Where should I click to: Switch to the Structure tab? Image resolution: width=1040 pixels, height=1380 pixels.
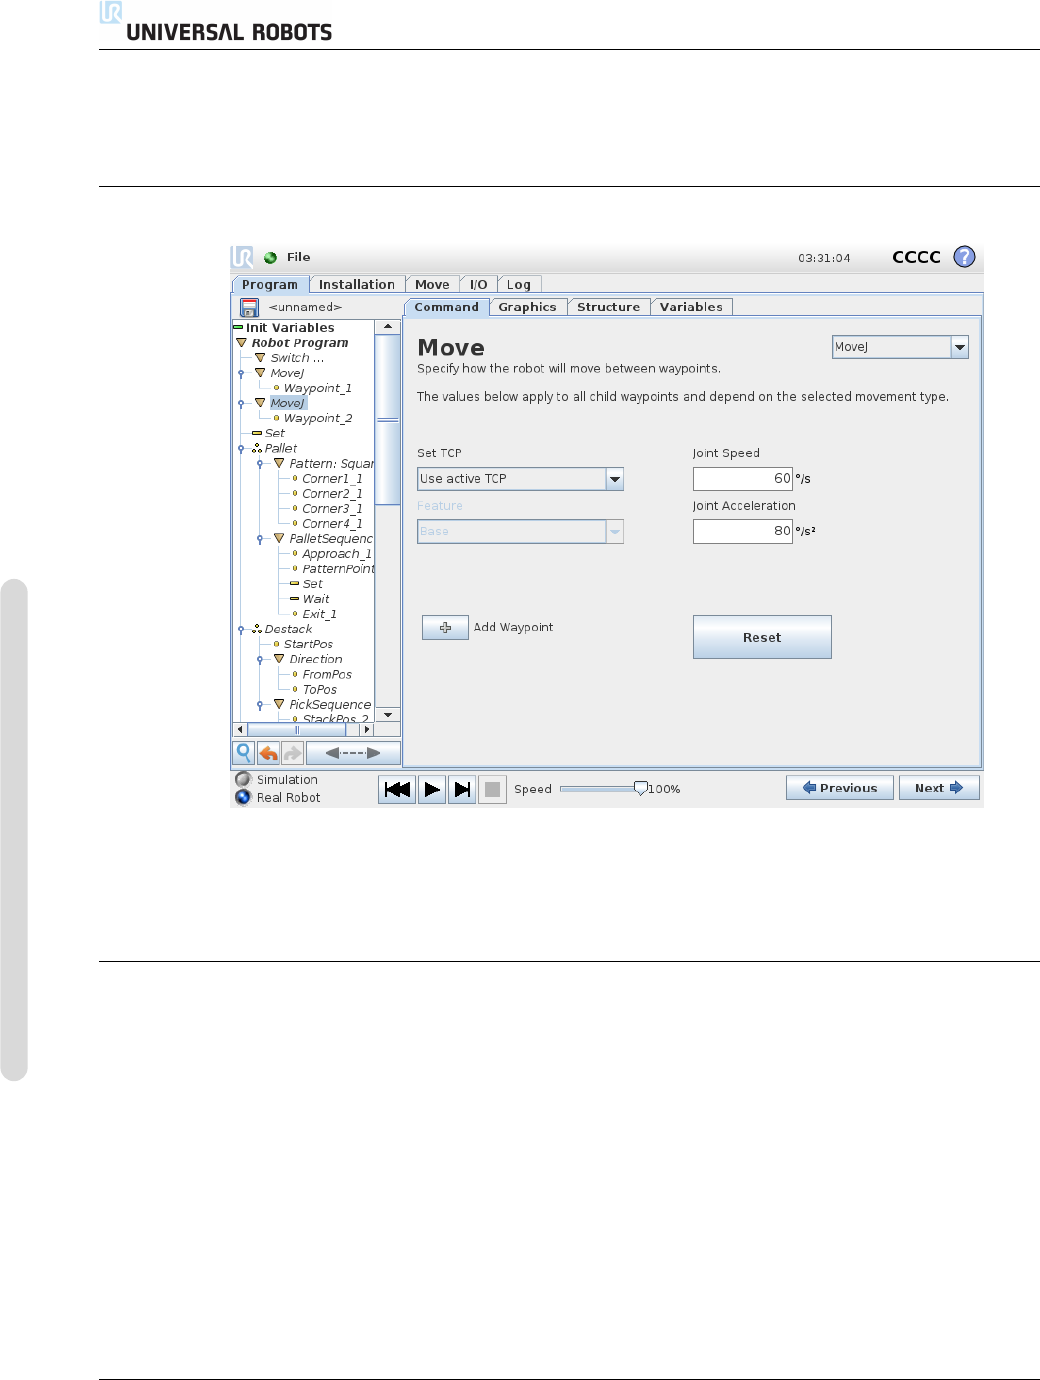(608, 307)
